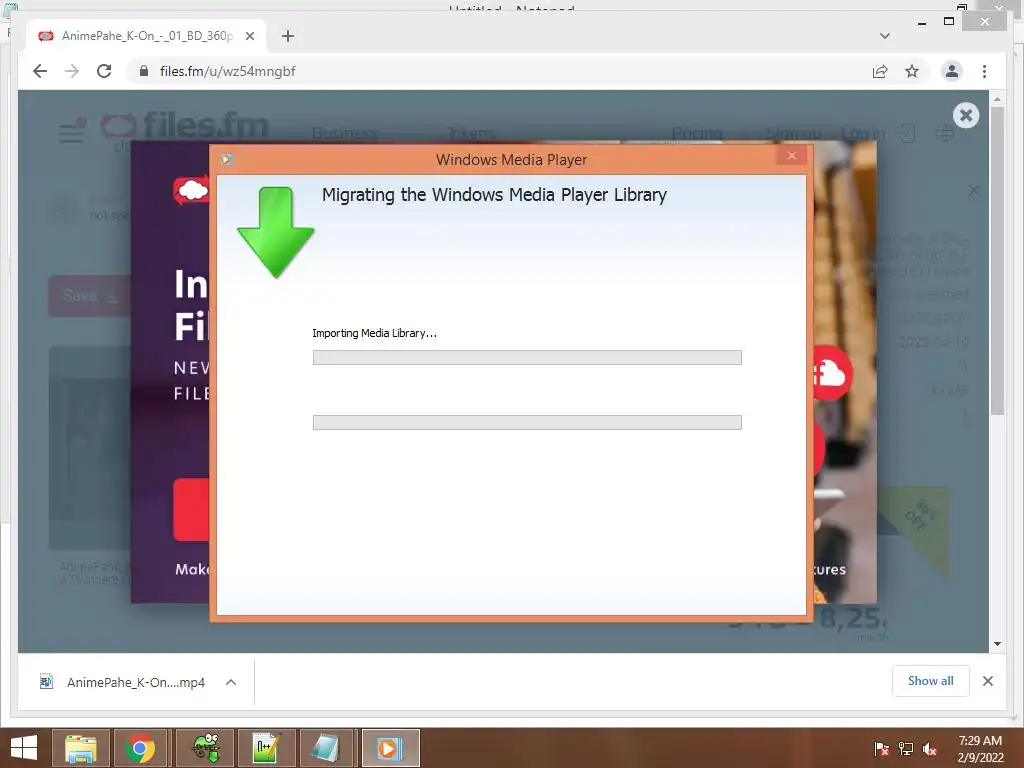1024x768 pixels.
Task: Click the Migrating the Windows Media Player Library heading
Action: click(494, 195)
